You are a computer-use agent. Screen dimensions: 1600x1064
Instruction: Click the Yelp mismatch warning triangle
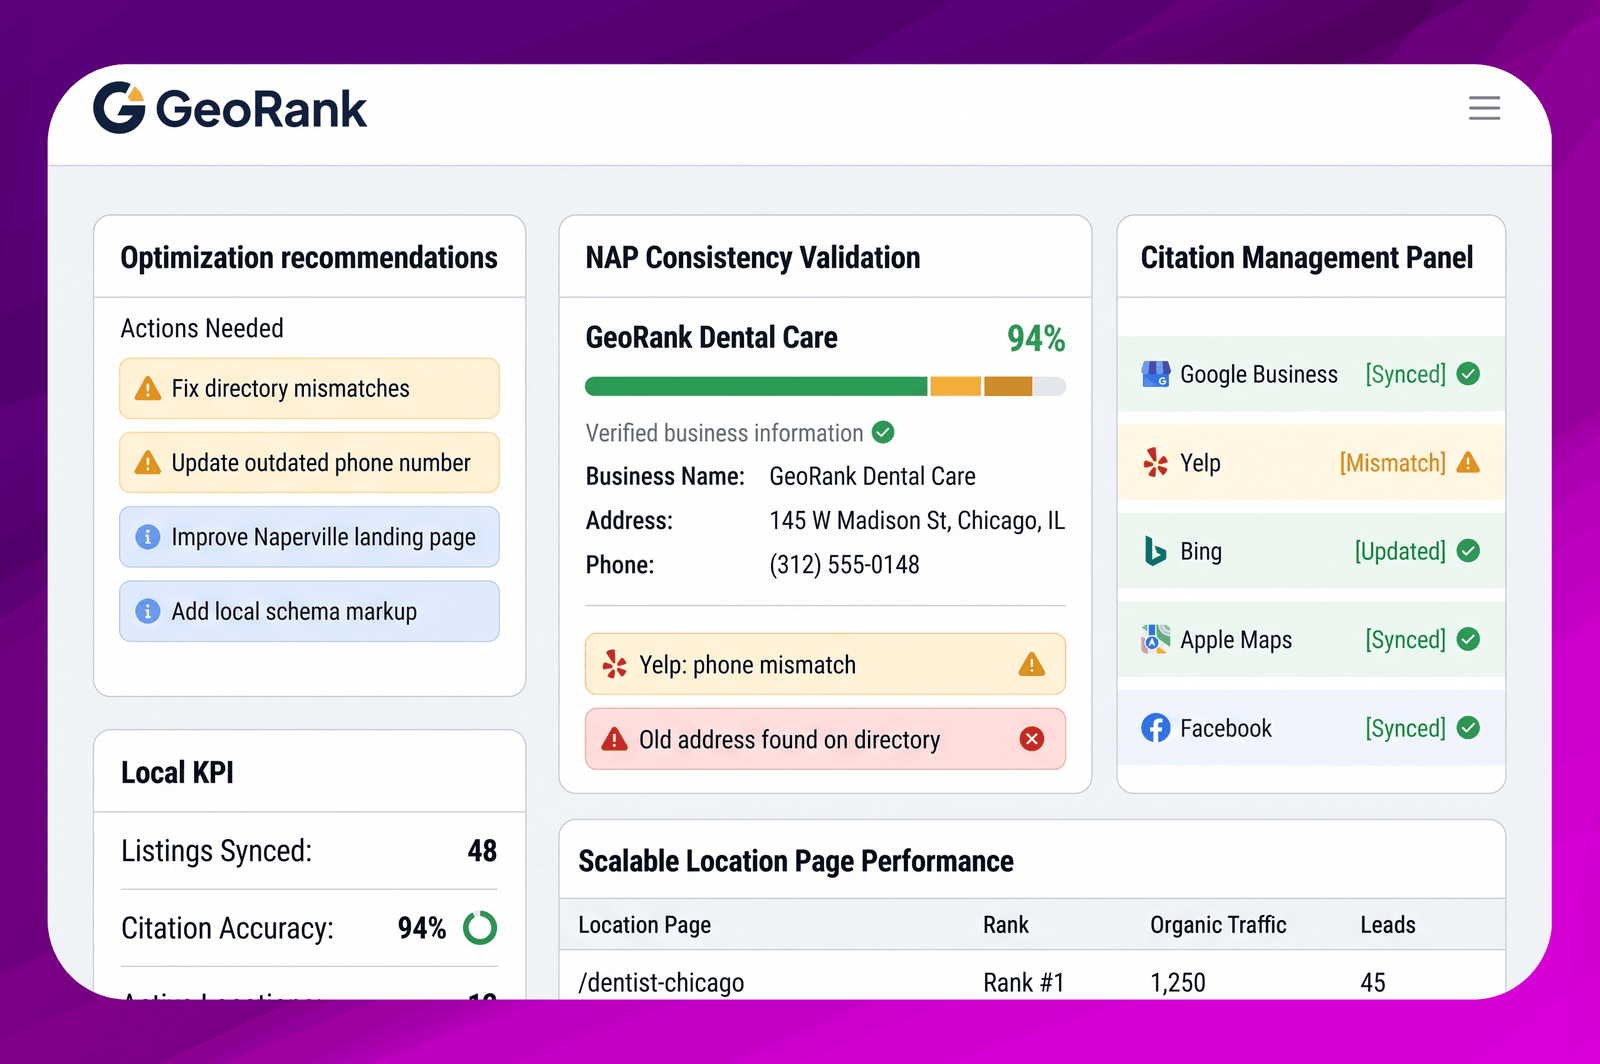tap(1468, 462)
